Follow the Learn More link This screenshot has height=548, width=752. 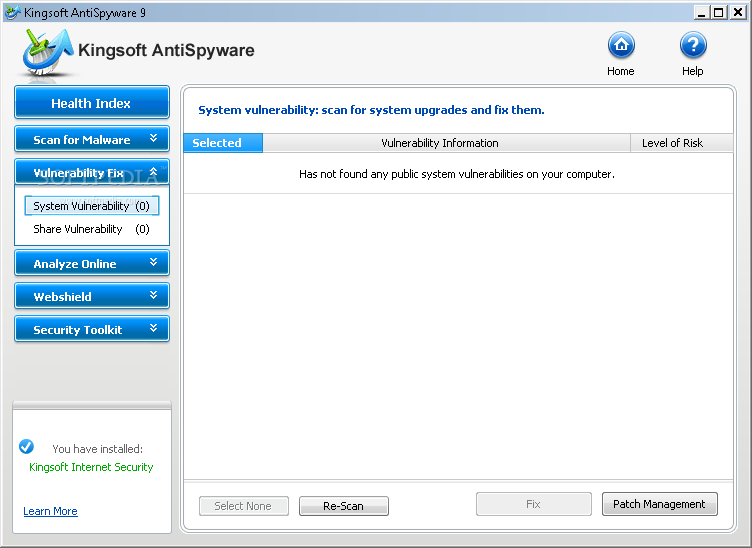click(50, 511)
